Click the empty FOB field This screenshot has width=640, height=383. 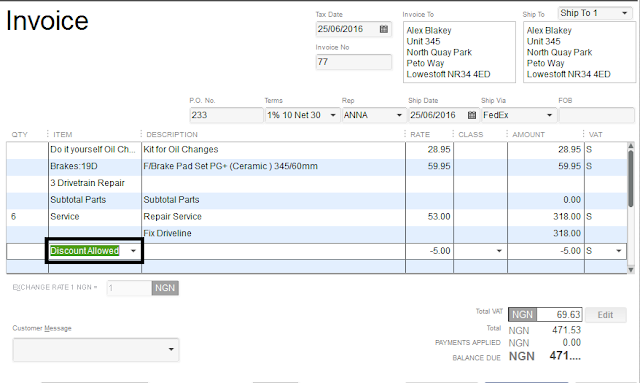tap(596, 115)
